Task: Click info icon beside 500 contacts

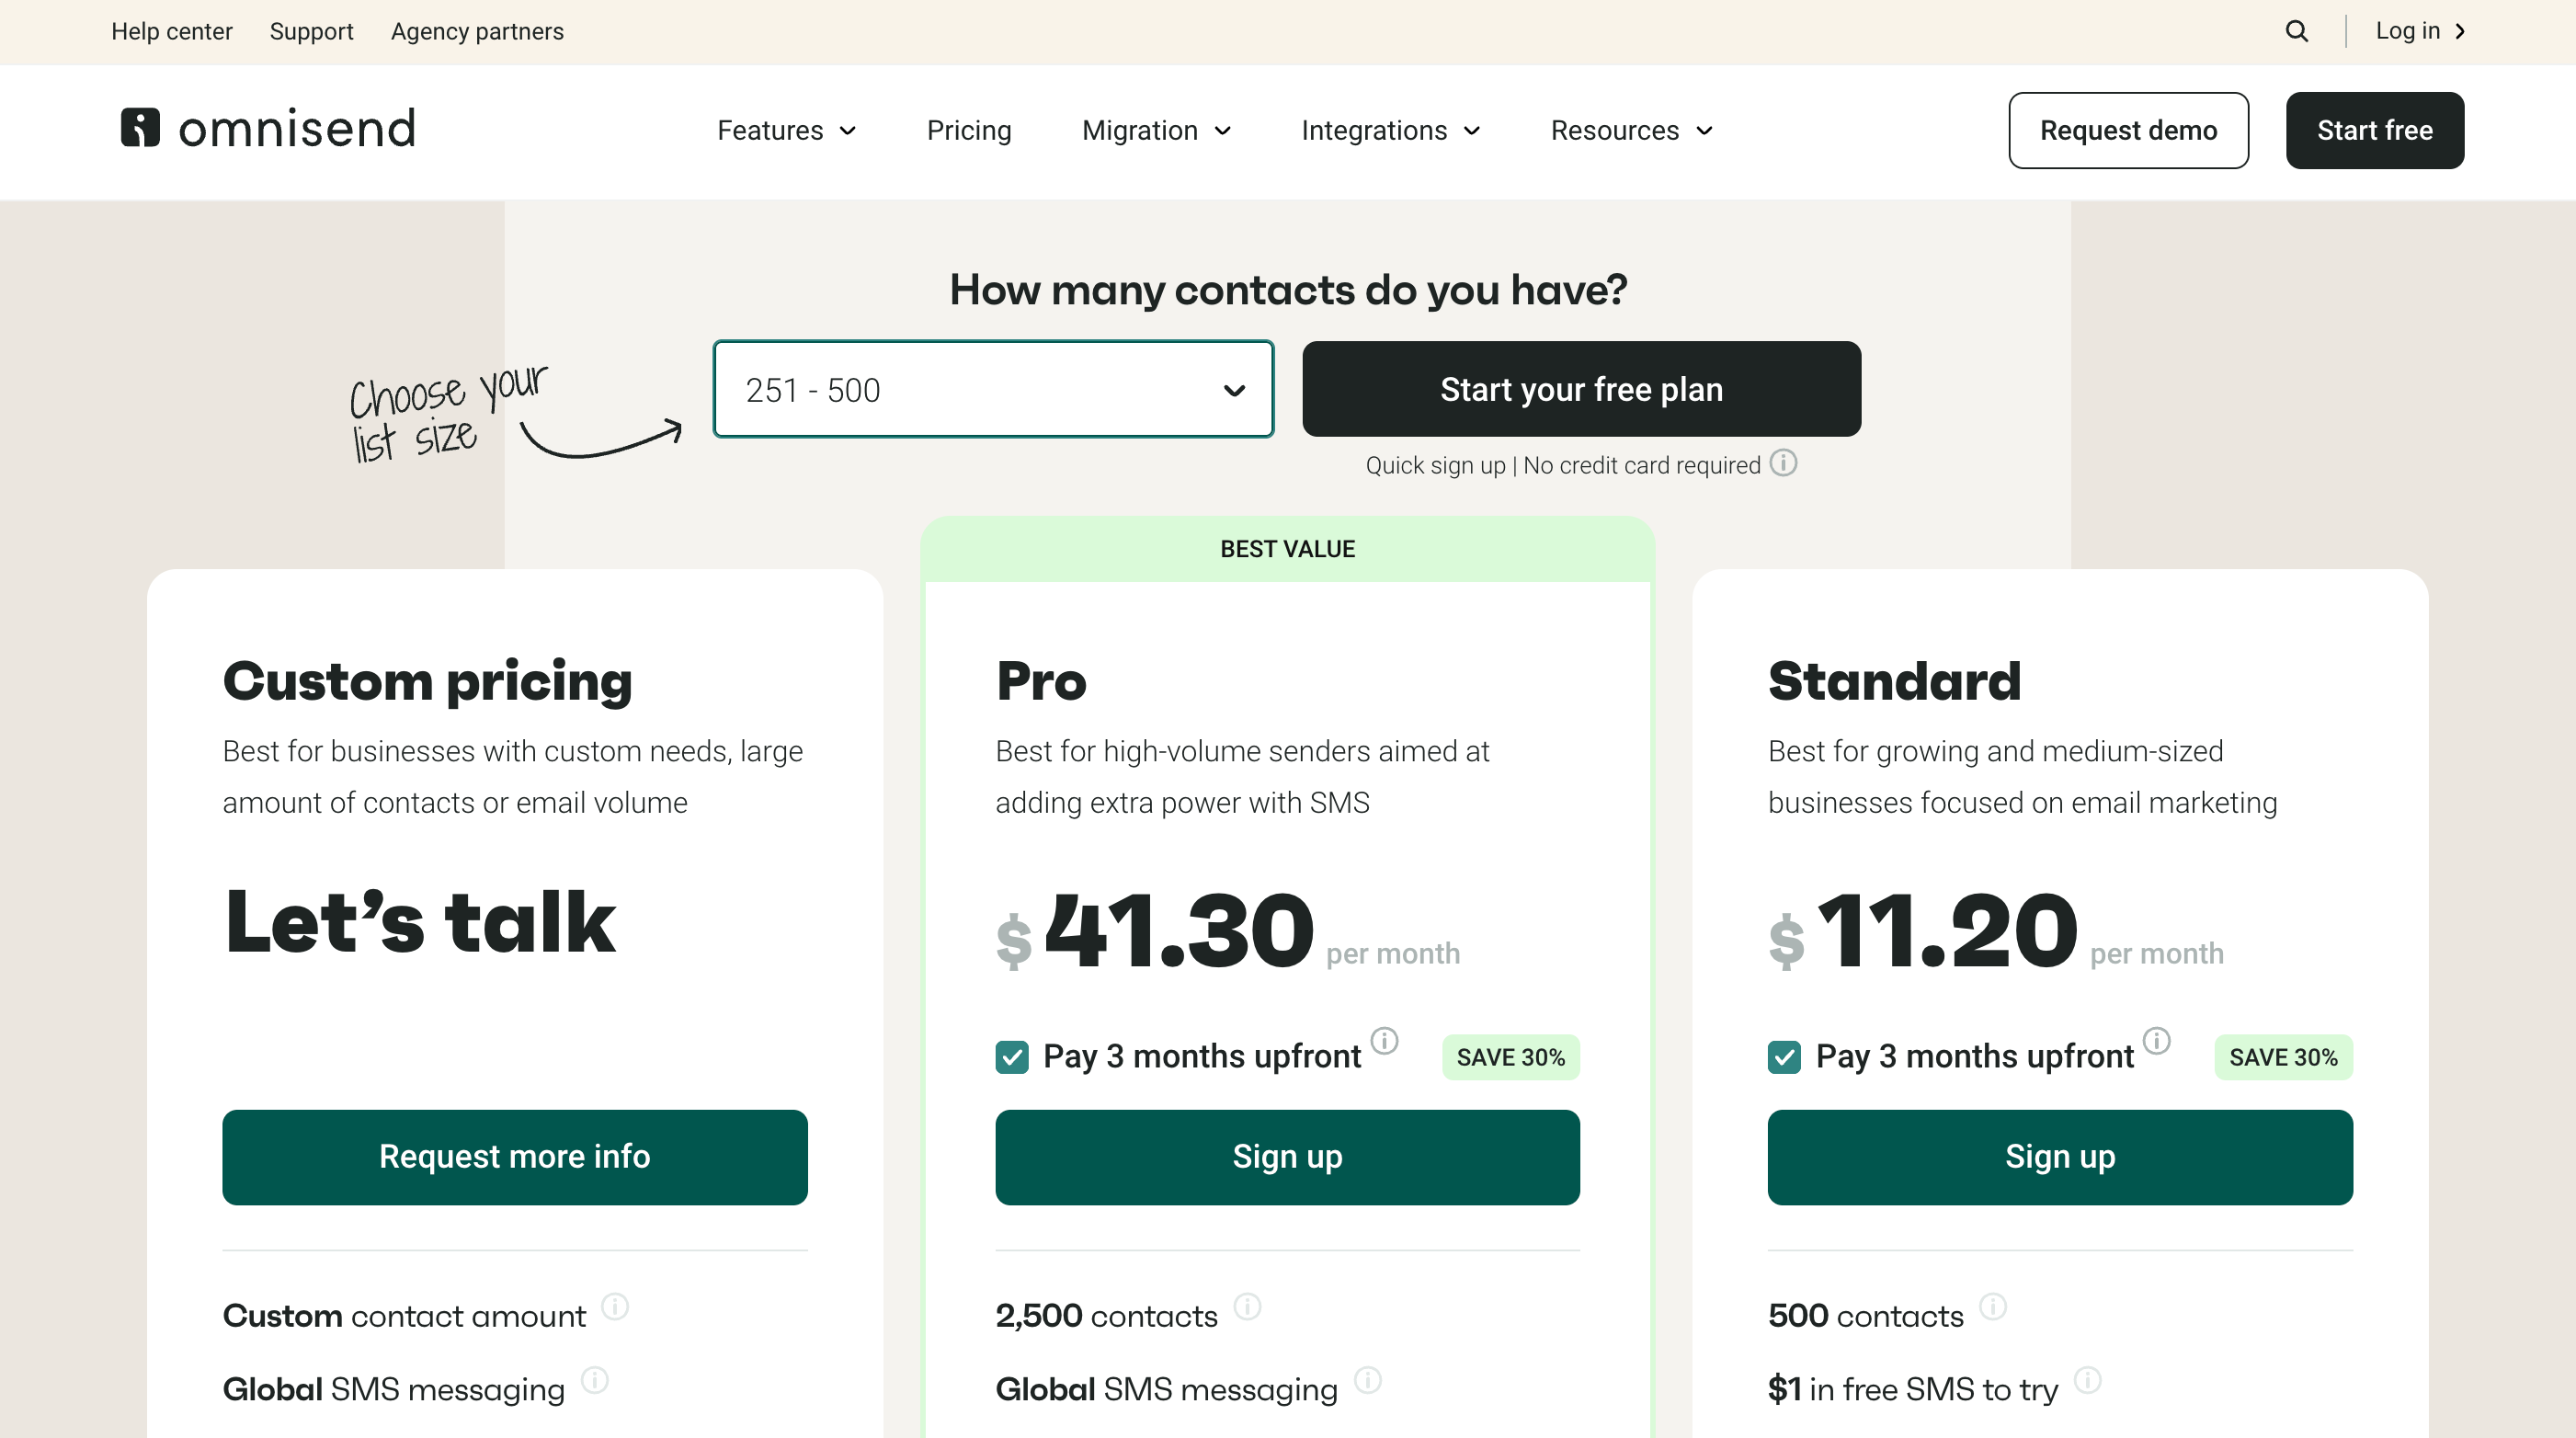Action: click(1993, 1306)
